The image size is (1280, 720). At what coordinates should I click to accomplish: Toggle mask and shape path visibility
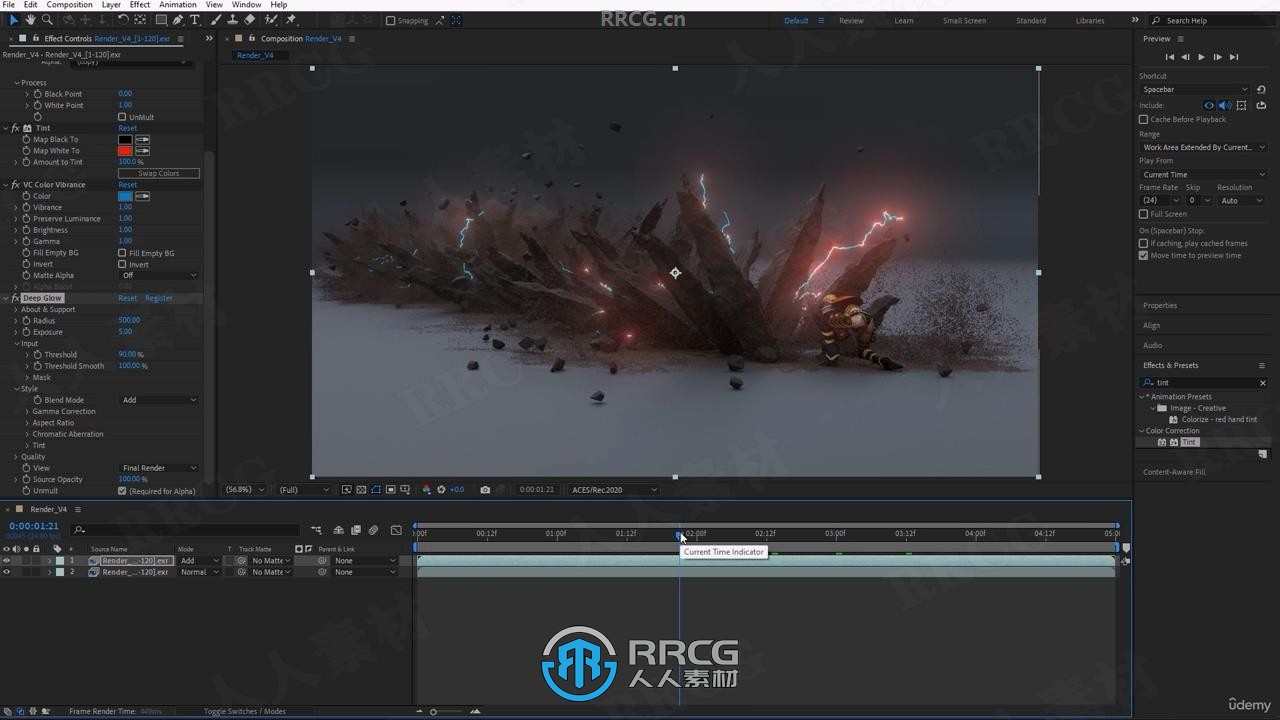point(376,490)
